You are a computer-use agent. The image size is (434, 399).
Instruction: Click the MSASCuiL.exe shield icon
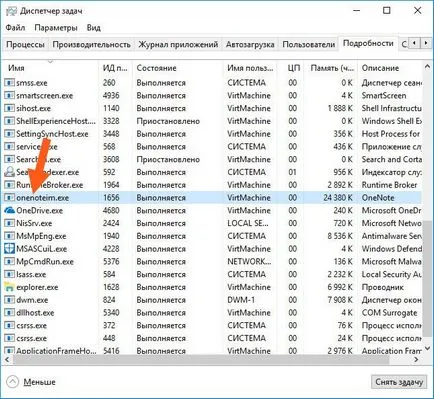(9, 249)
